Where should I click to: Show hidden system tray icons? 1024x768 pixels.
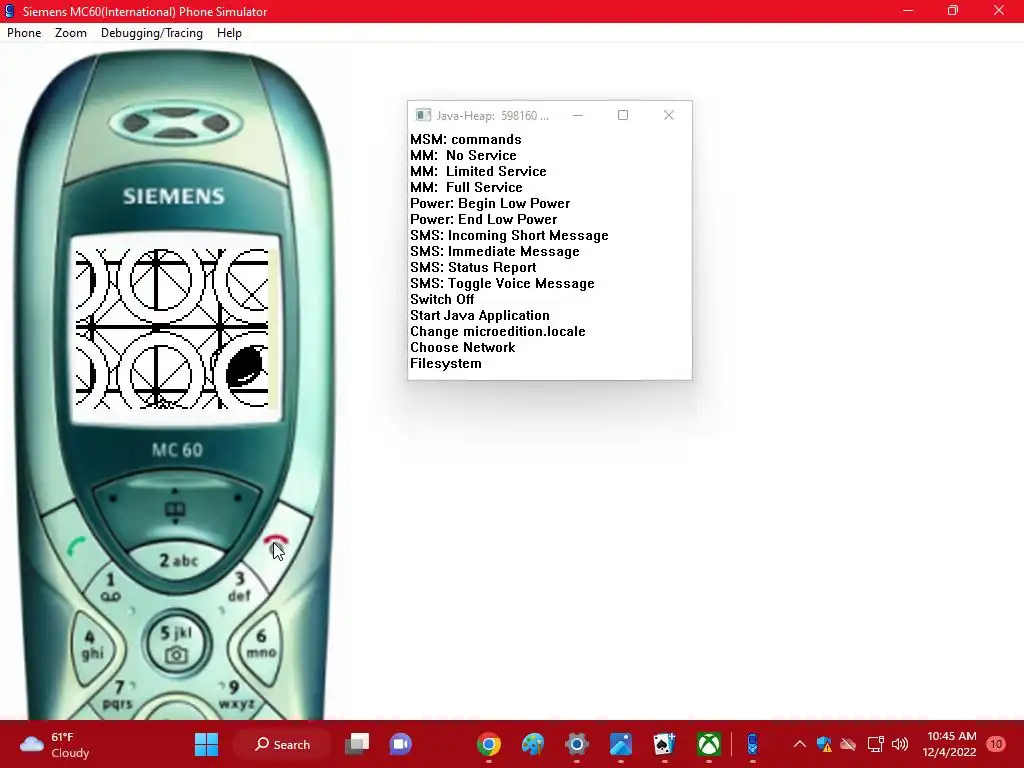[x=799, y=744]
